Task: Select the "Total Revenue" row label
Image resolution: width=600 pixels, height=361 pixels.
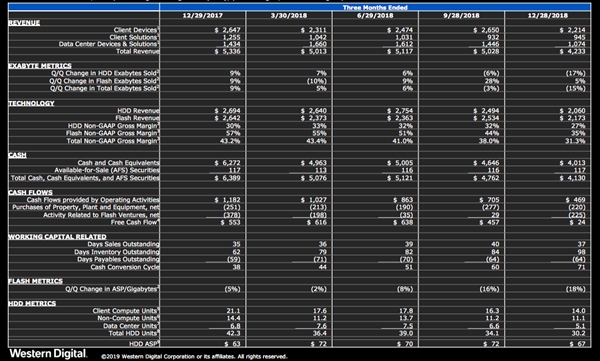Action: coord(137,51)
